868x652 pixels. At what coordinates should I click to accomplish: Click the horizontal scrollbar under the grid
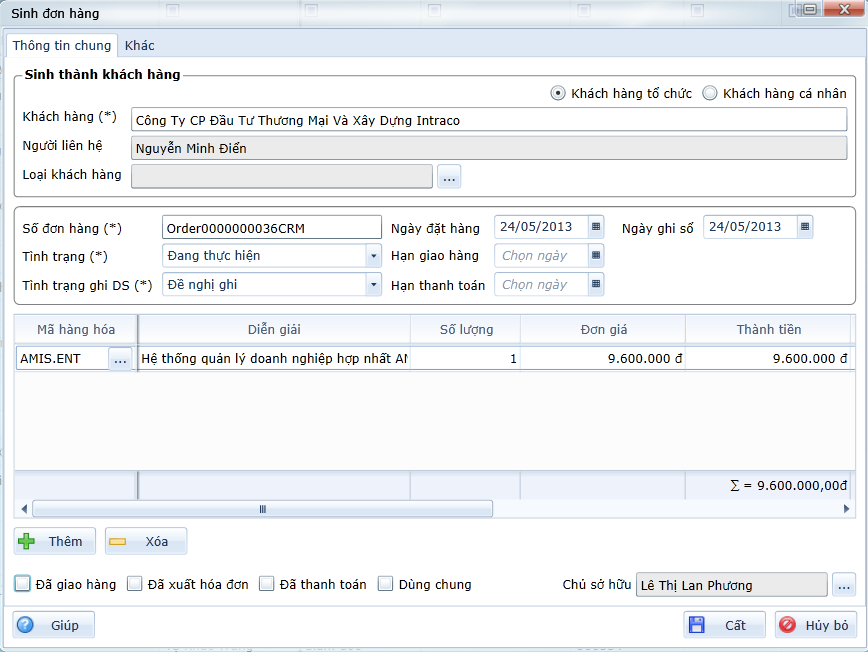coord(263,509)
